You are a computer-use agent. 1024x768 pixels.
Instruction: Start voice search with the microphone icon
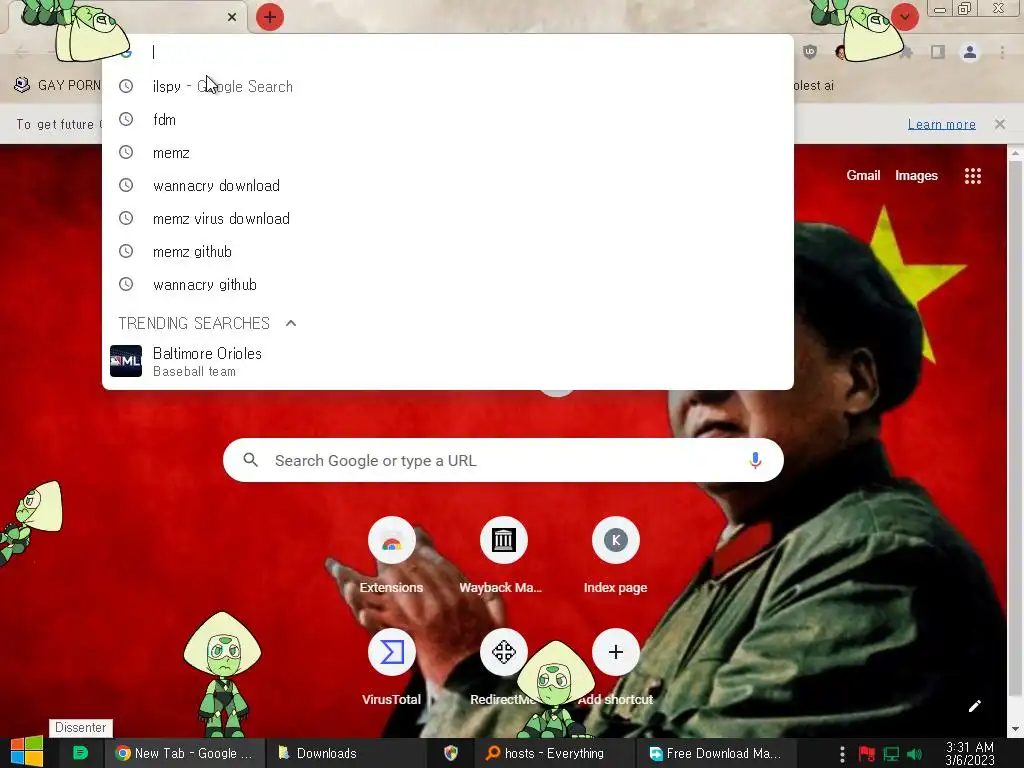[755, 460]
